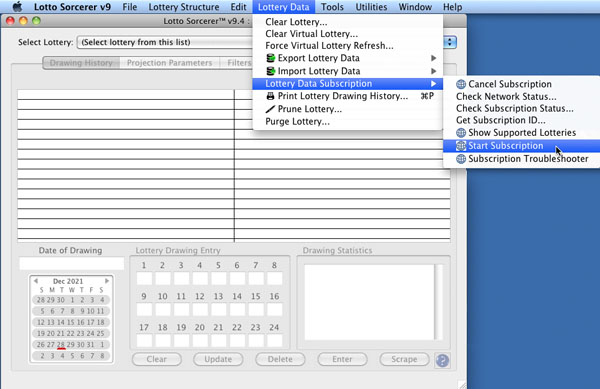Viewport: 600px width, 389px height.
Task: Expand the Import Lottery Data submenu arrow
Action: click(x=433, y=71)
